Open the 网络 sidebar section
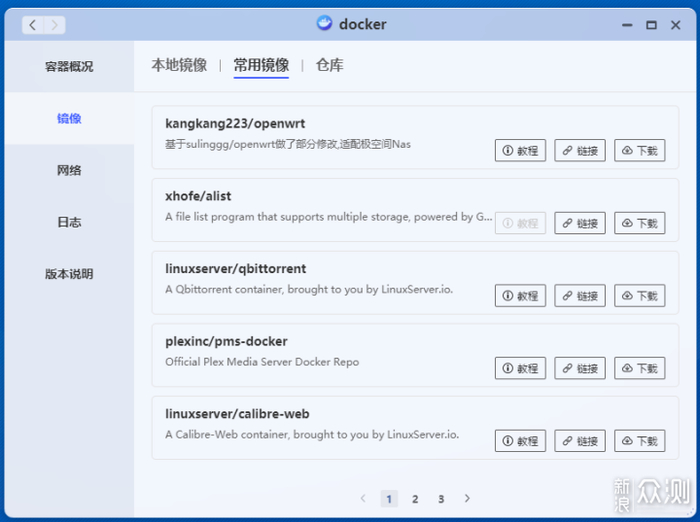The height and width of the screenshot is (522, 700). tap(69, 170)
